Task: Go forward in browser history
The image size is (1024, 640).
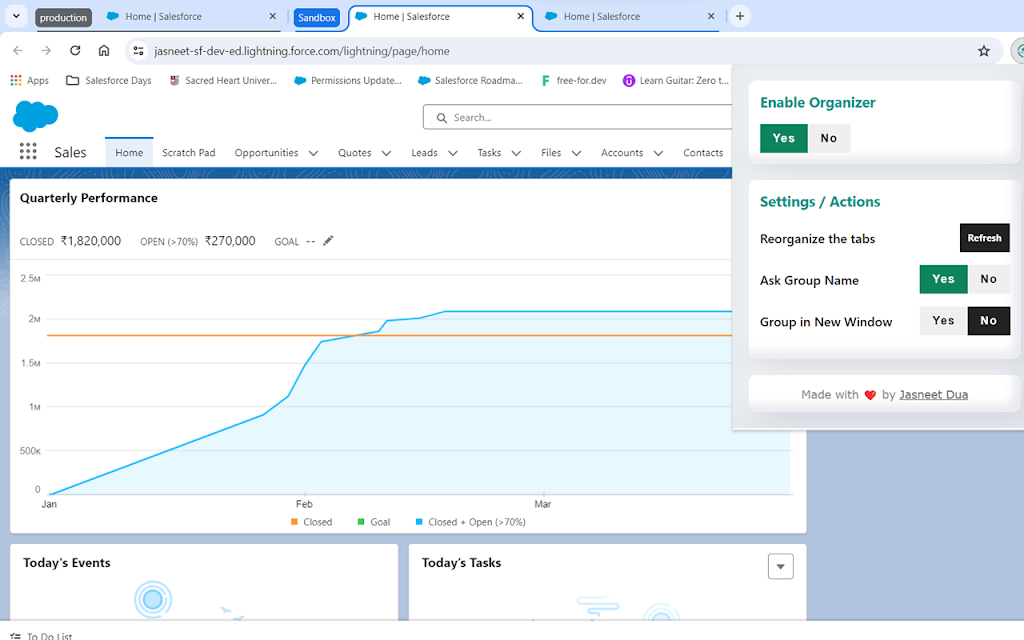Action: tap(46, 51)
